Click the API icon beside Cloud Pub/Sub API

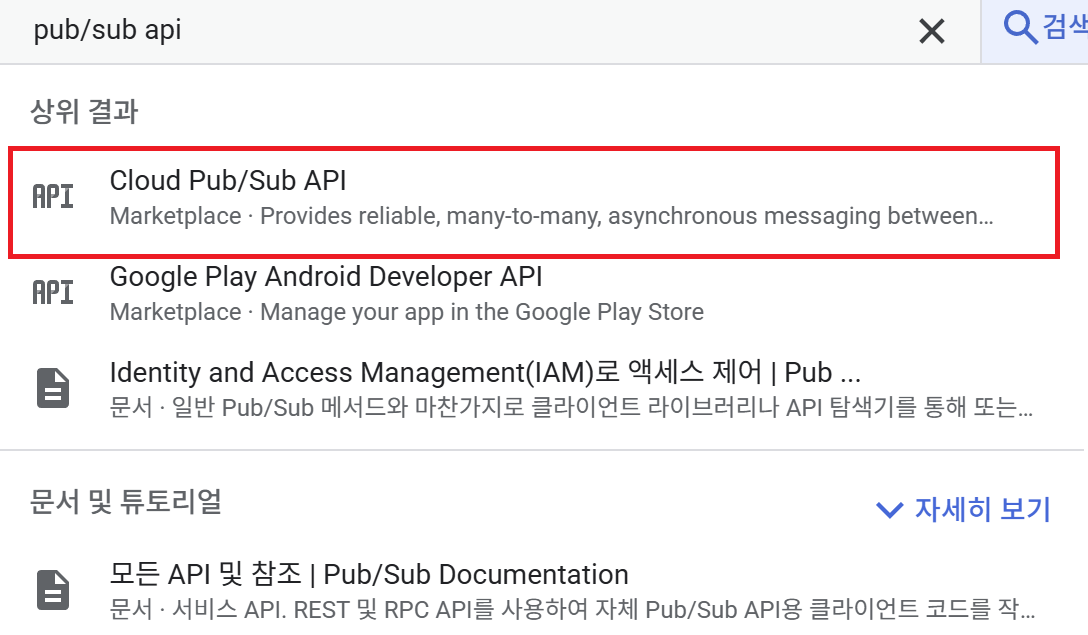[x=54, y=196]
